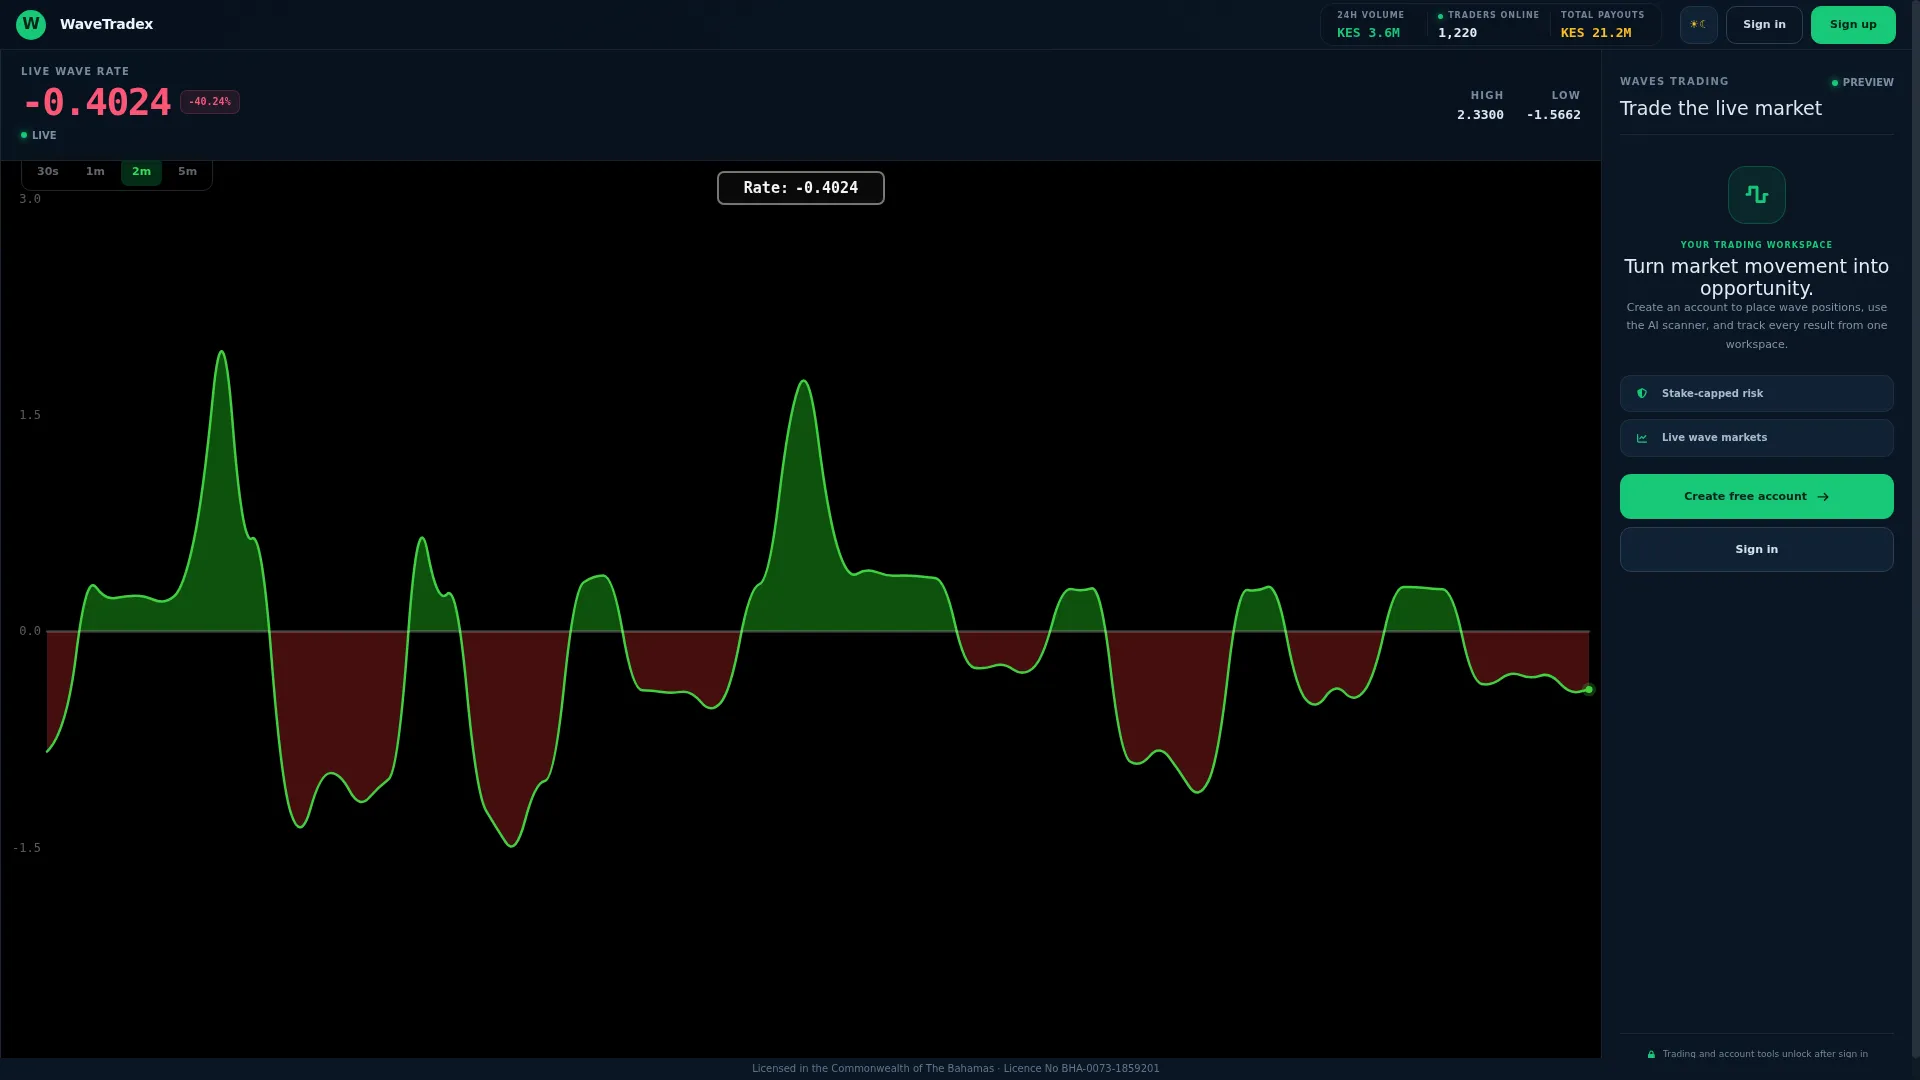Click the arrow on Create free account
The image size is (1920, 1080).
tap(1823, 497)
